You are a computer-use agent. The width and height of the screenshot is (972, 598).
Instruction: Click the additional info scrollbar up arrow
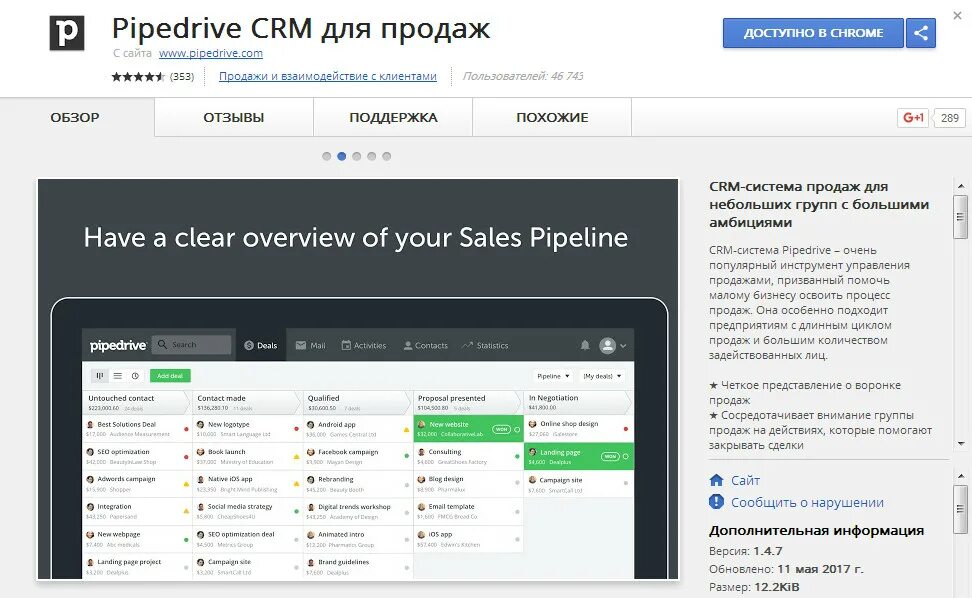(x=960, y=476)
